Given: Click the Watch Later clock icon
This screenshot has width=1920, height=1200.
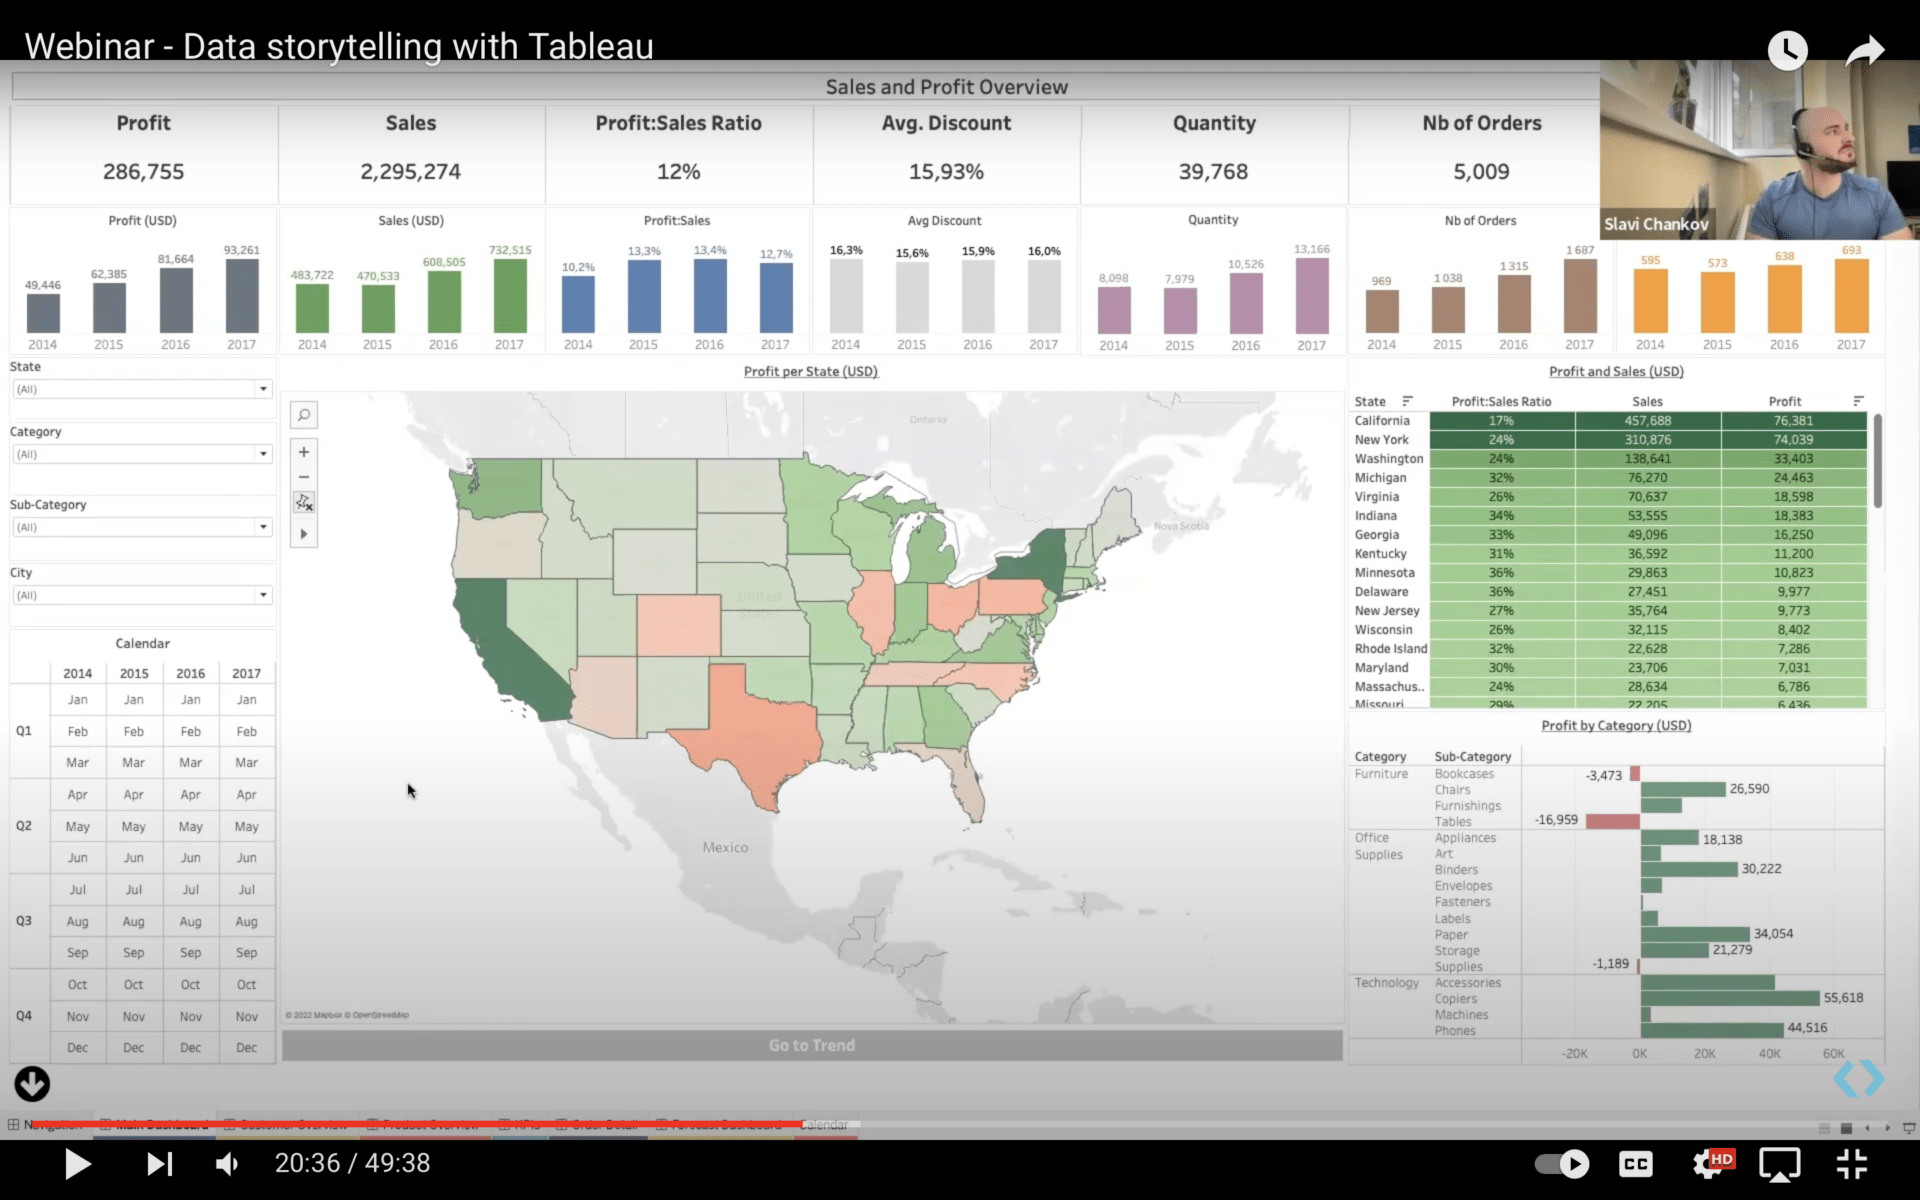Looking at the screenshot, I should coord(1788,50).
